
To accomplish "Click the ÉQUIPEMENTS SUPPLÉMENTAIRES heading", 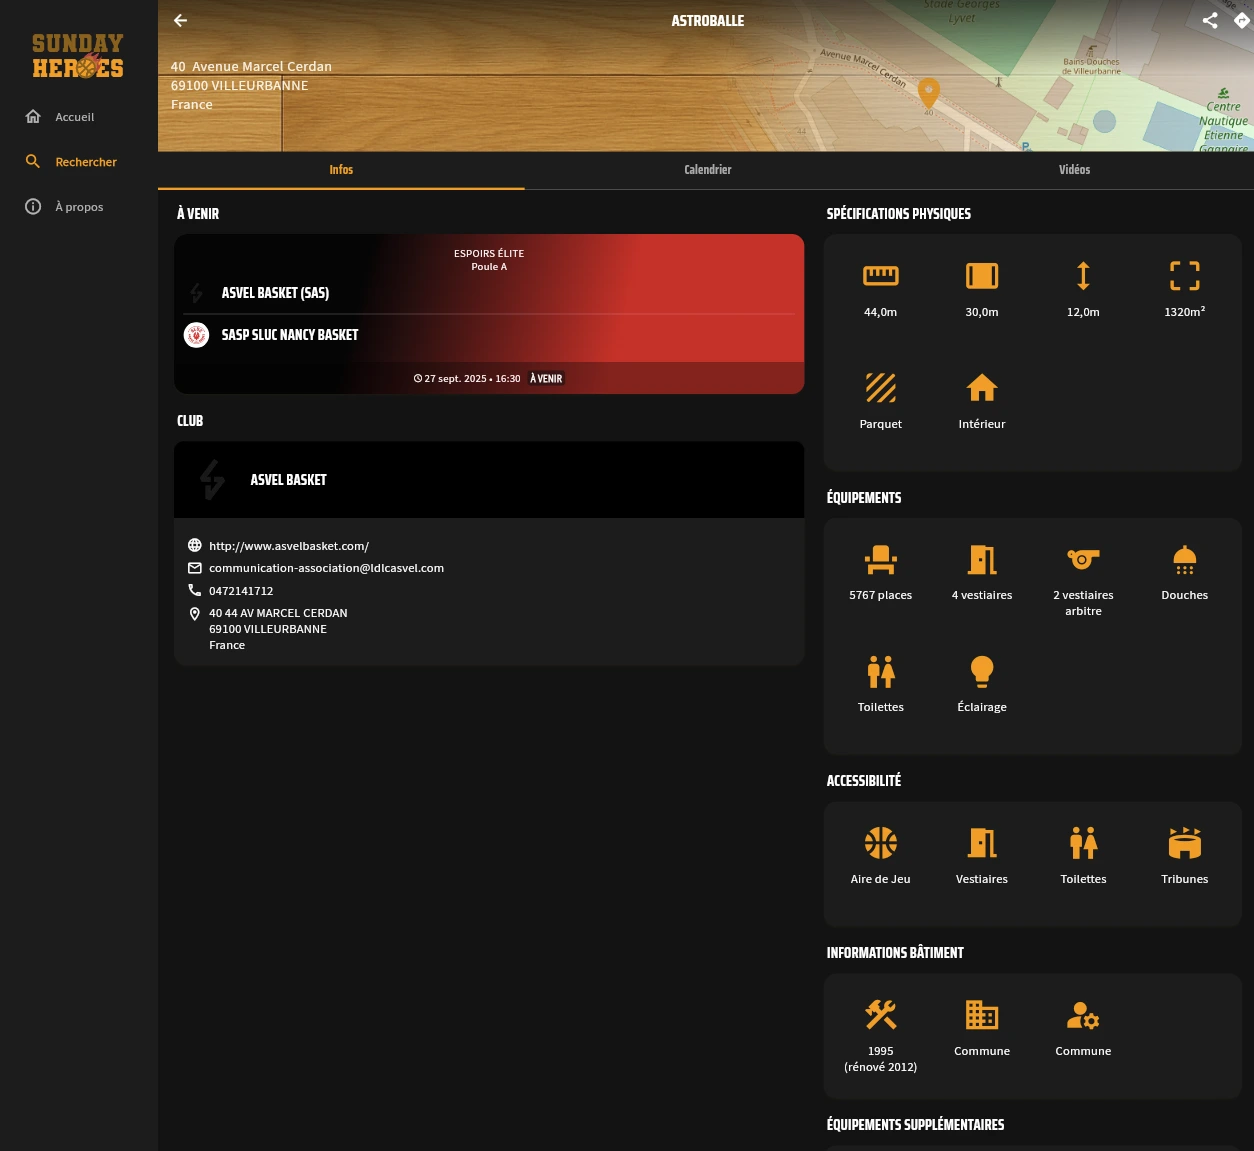I will pyautogui.click(x=915, y=1125).
